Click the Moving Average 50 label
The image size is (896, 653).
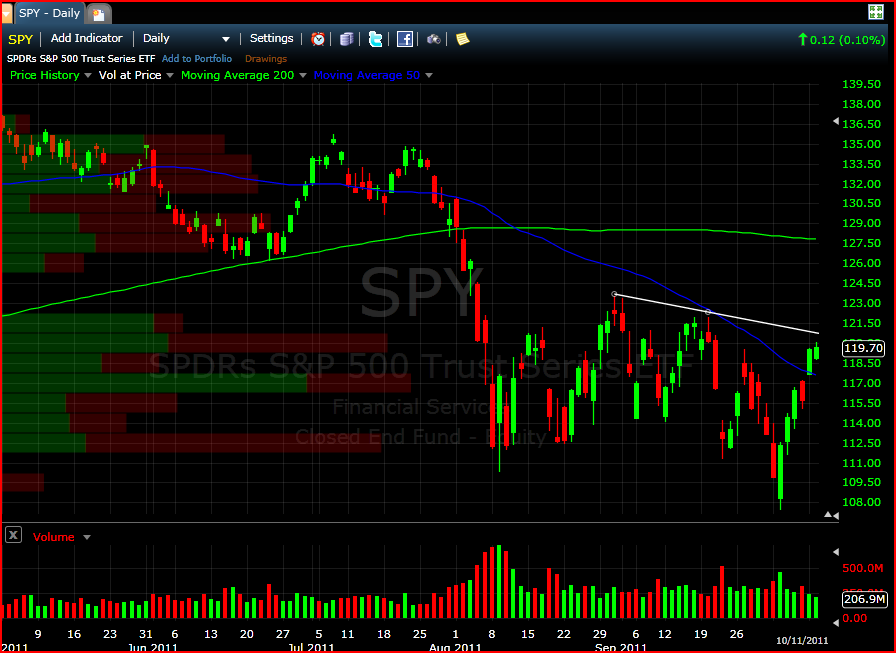click(x=366, y=75)
